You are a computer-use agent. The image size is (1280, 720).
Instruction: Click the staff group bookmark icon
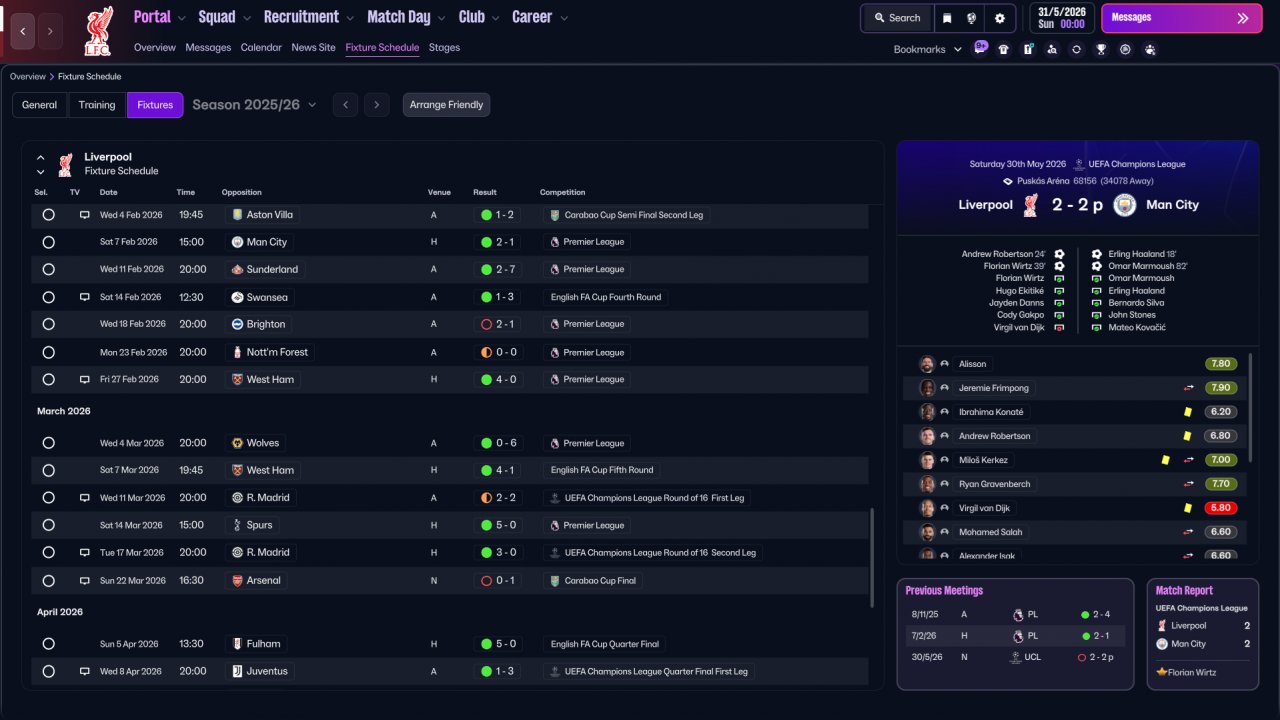click(x=1150, y=49)
